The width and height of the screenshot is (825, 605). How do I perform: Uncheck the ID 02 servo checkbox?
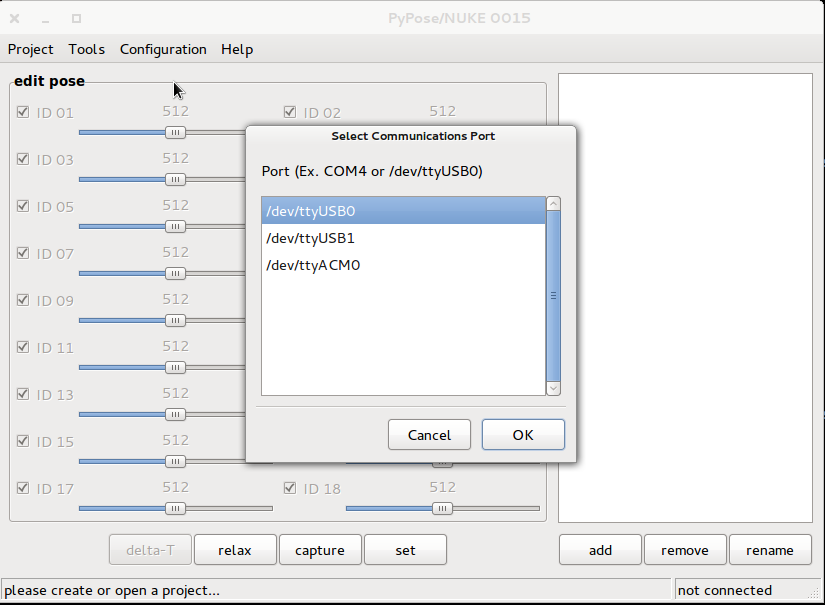[x=290, y=113]
